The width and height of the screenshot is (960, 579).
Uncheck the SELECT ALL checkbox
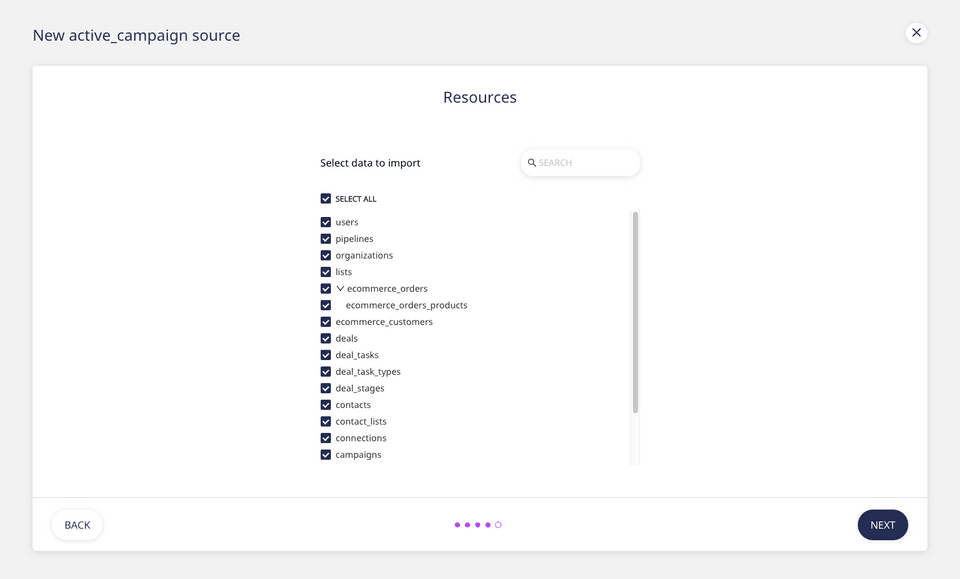coord(325,198)
